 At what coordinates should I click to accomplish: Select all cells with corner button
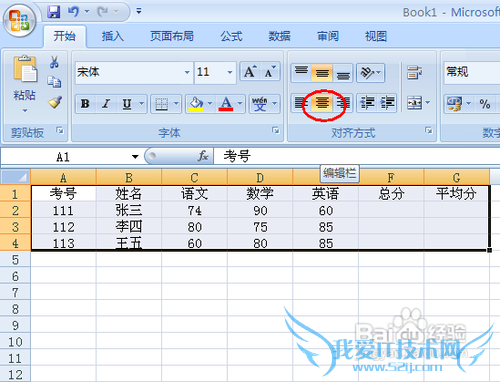[x=15, y=177]
